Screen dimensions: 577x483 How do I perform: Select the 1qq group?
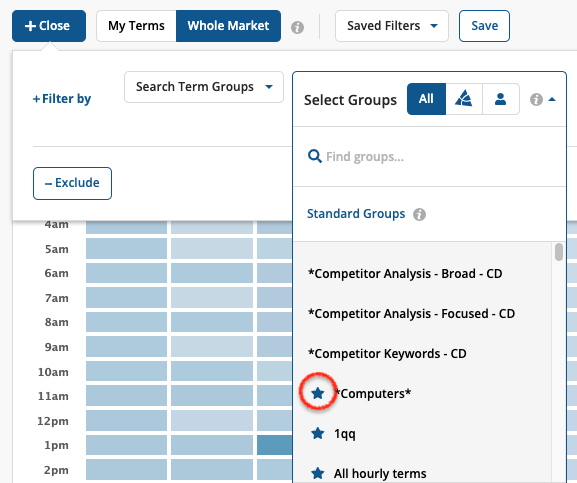point(345,434)
